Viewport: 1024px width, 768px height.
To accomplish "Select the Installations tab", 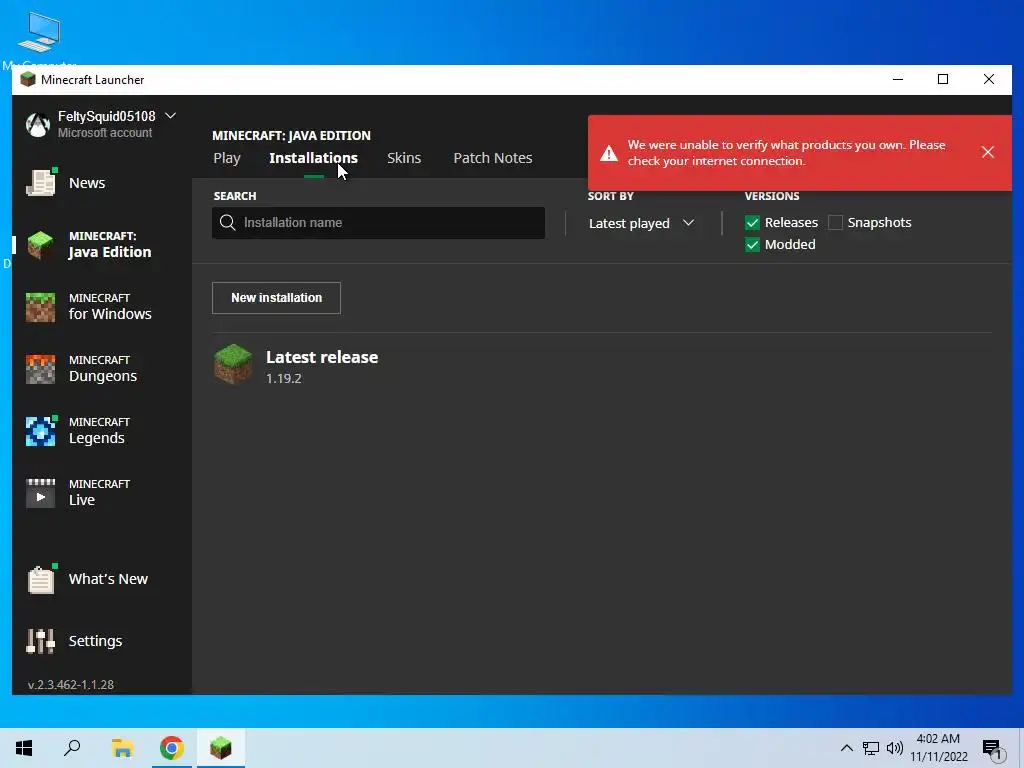I will pyautogui.click(x=313, y=158).
